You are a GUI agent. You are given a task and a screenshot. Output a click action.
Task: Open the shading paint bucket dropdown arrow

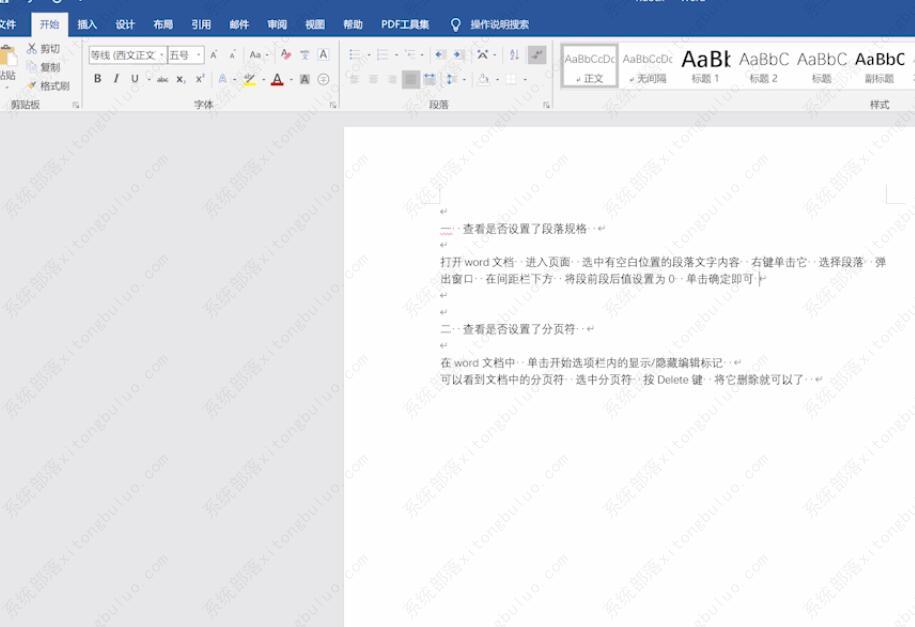coord(497,79)
